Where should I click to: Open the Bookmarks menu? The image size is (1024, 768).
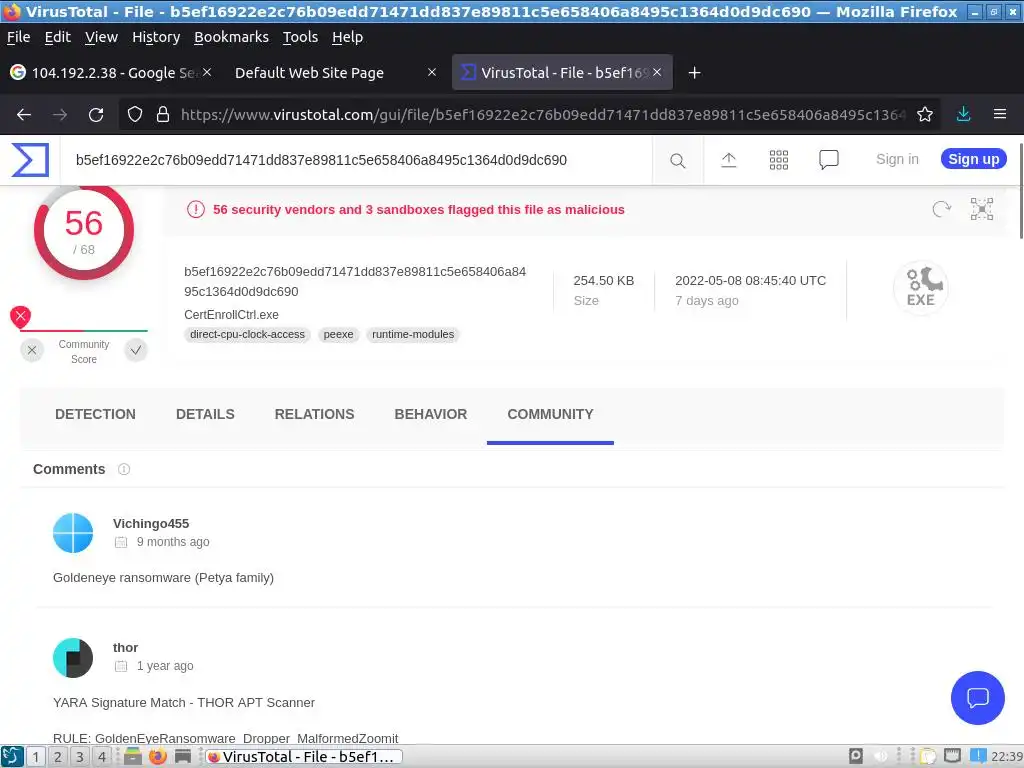click(x=231, y=37)
